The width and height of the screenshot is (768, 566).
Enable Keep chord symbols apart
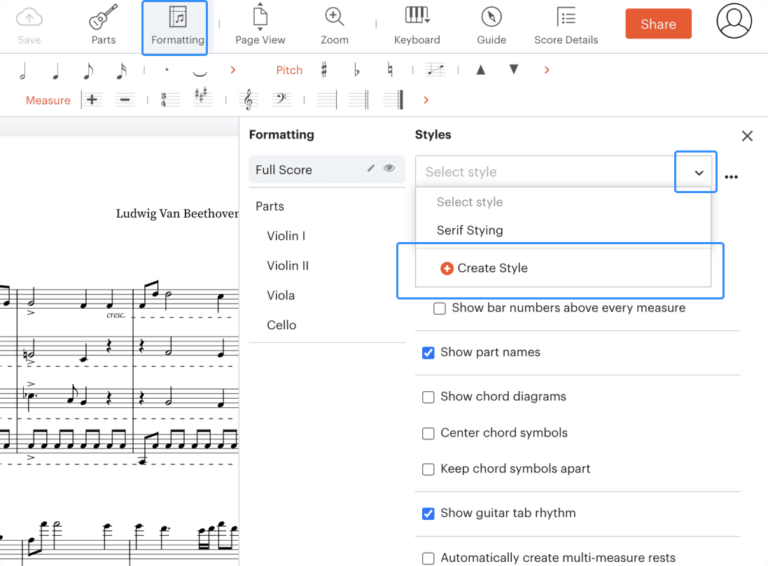point(428,469)
